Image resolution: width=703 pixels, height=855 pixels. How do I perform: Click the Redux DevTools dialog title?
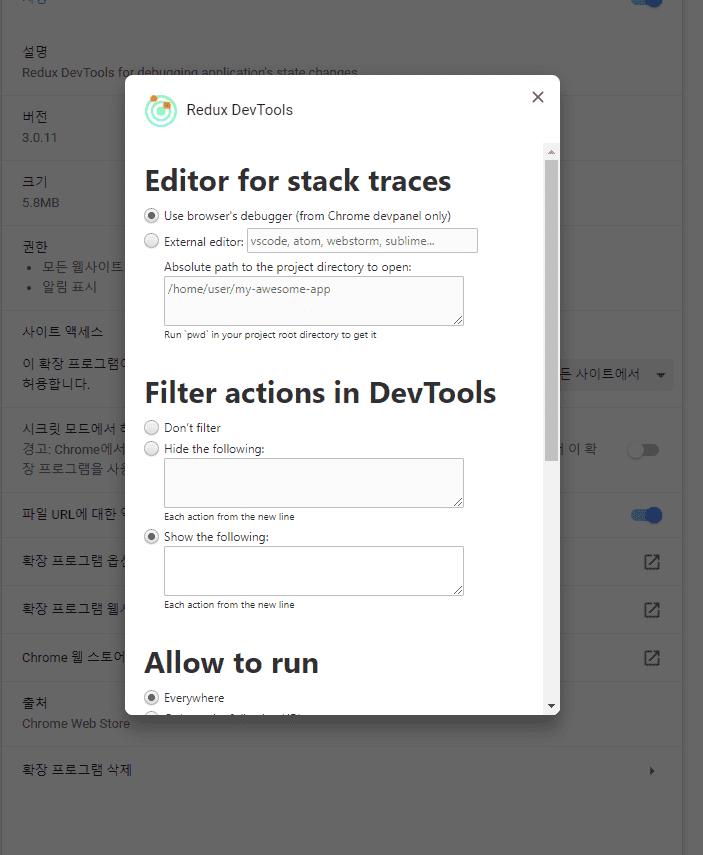[239, 110]
